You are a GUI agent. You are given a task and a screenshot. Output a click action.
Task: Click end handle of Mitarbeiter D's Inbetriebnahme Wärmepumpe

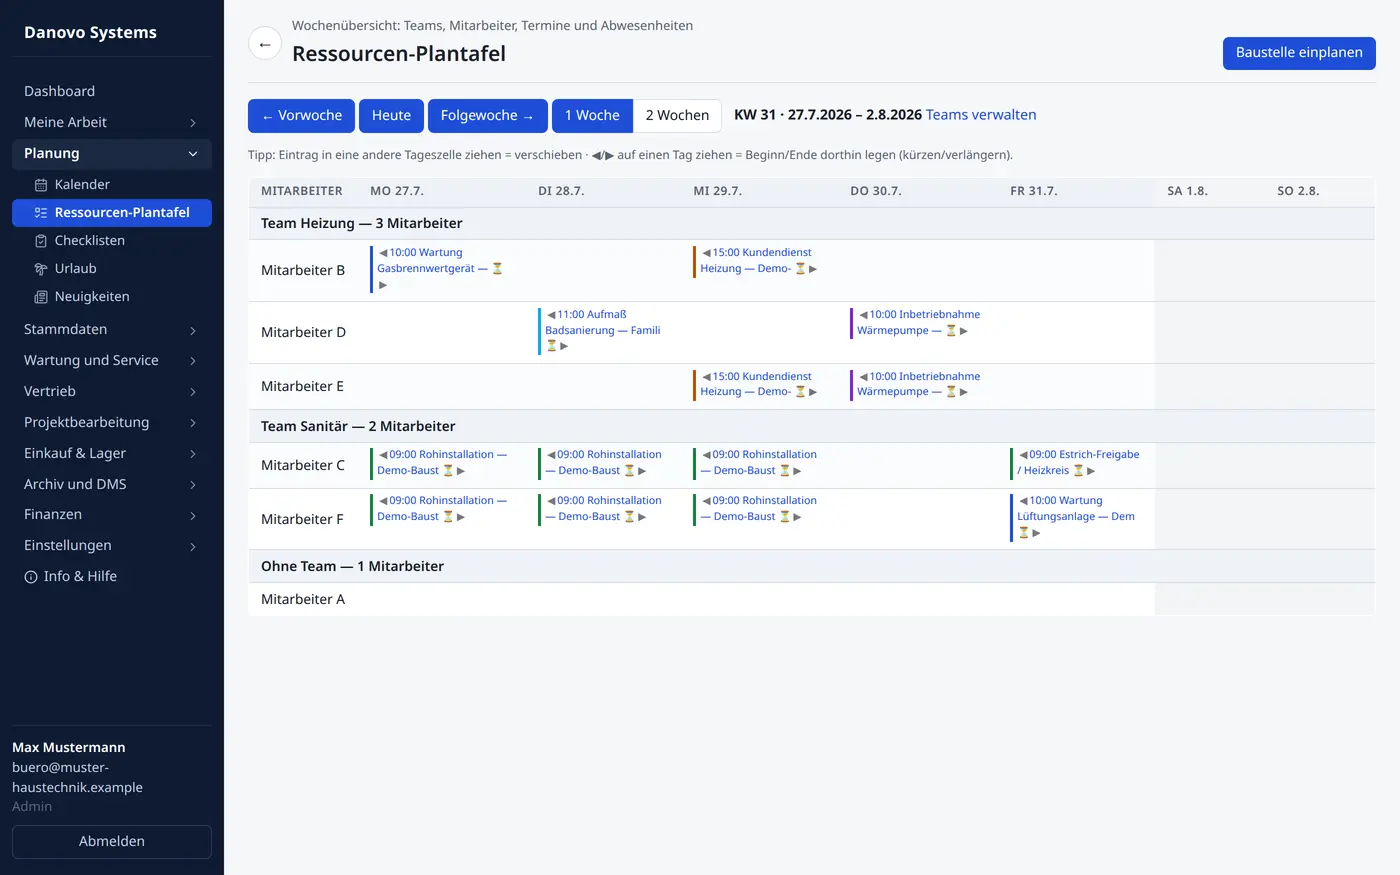(964, 331)
